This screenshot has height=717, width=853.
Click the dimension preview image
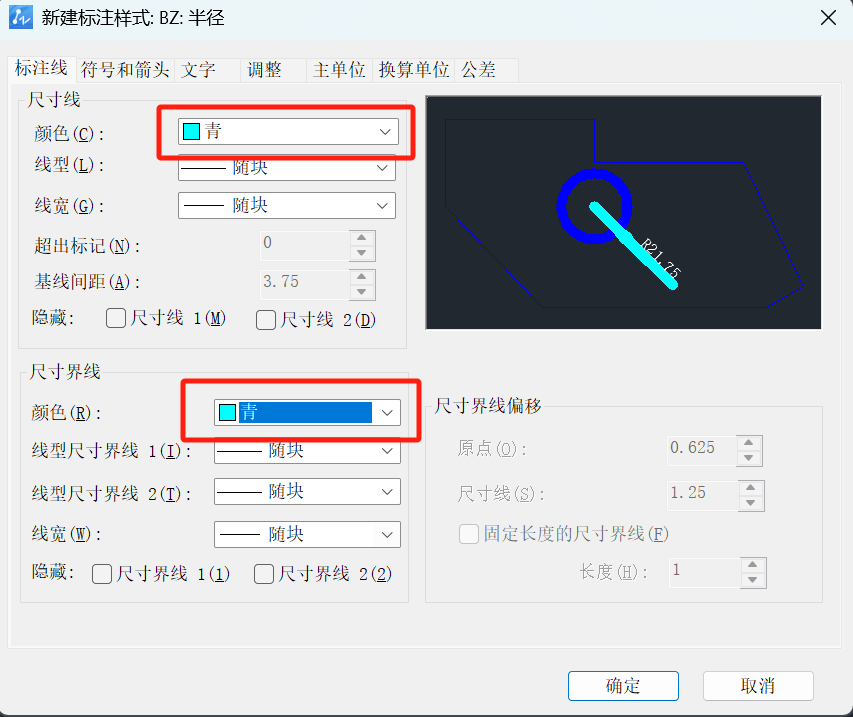(623, 213)
